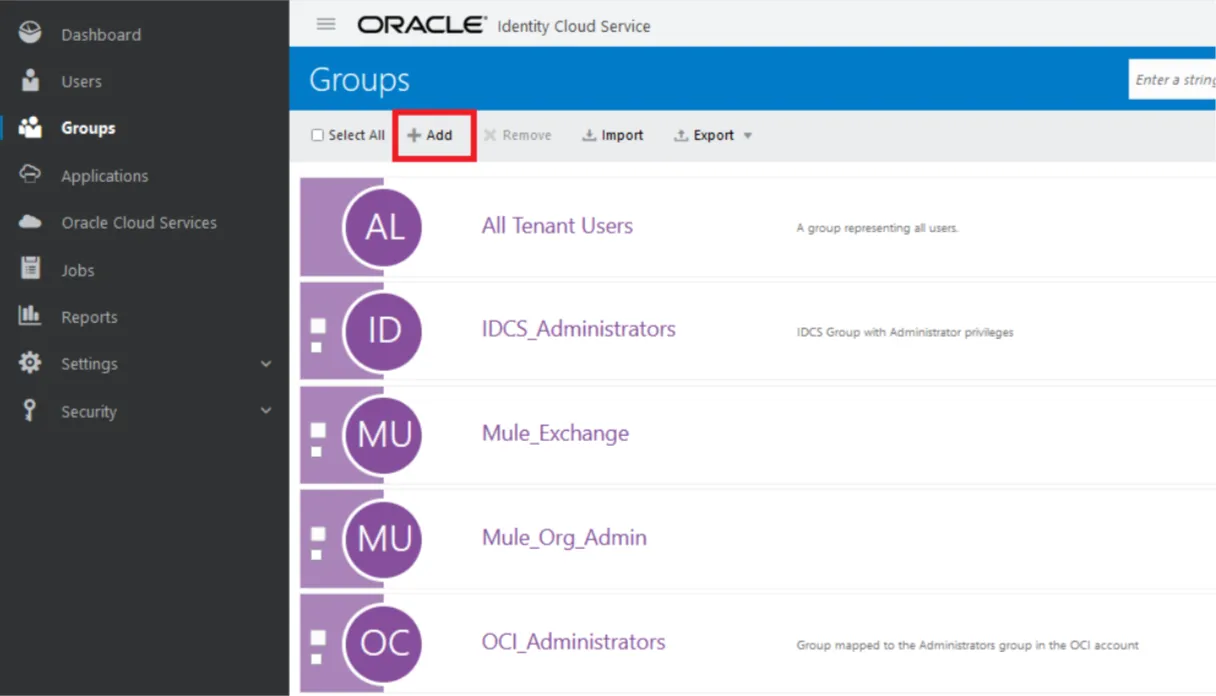The image size is (1216, 696).
Task: Click the Oracle Cloud Services cloud icon
Action: point(31,222)
